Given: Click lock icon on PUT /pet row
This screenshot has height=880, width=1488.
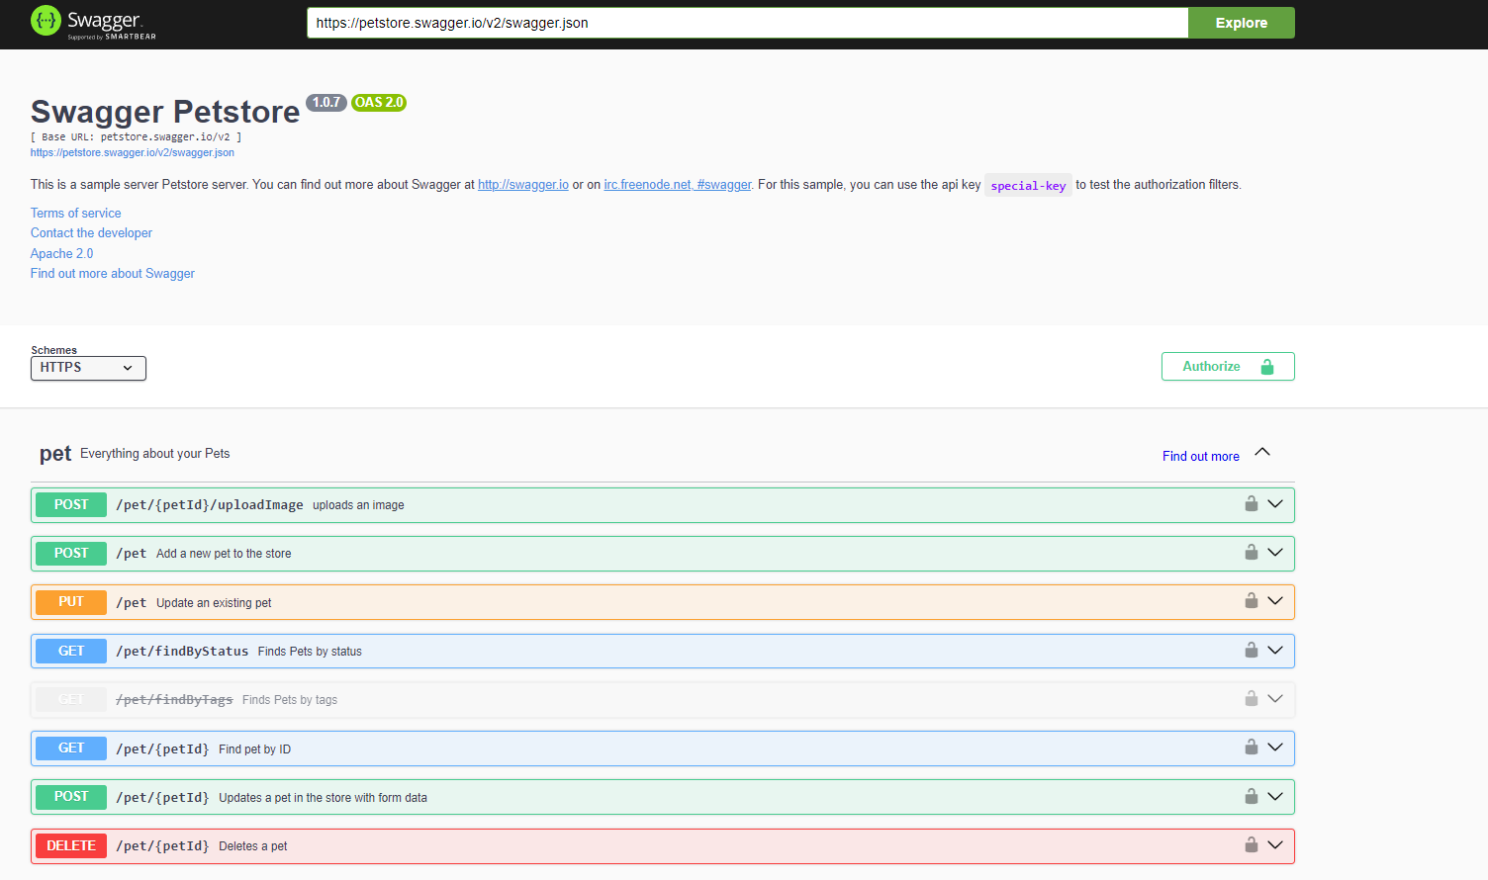Looking at the screenshot, I should (1251, 600).
